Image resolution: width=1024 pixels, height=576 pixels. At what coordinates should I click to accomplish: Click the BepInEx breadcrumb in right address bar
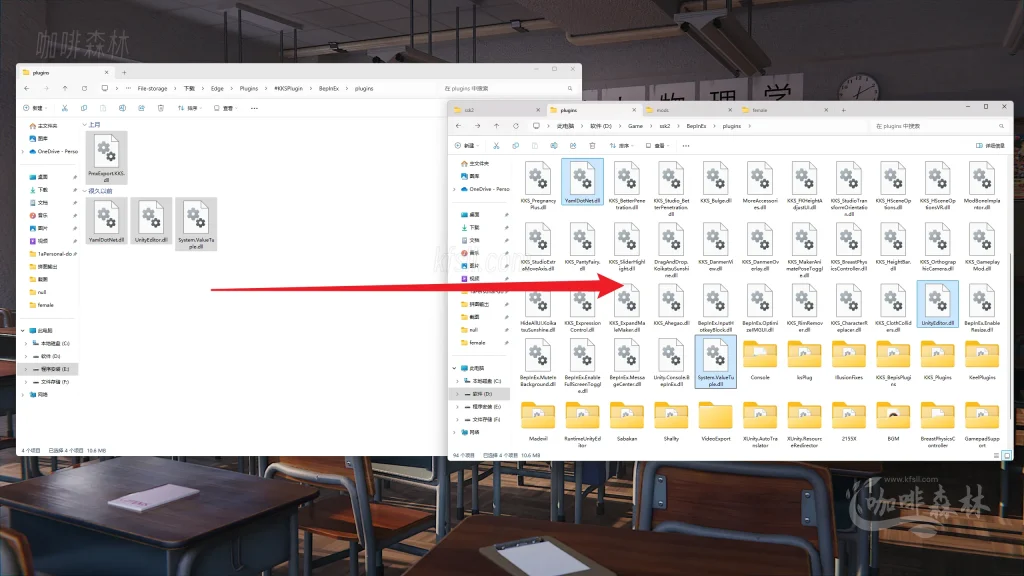coord(695,126)
